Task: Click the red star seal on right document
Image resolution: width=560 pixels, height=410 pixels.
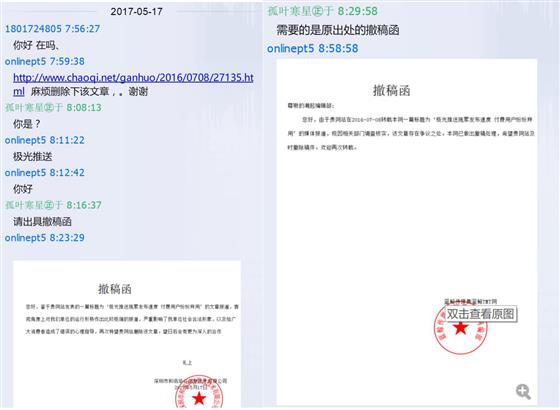Action: [x=460, y=329]
